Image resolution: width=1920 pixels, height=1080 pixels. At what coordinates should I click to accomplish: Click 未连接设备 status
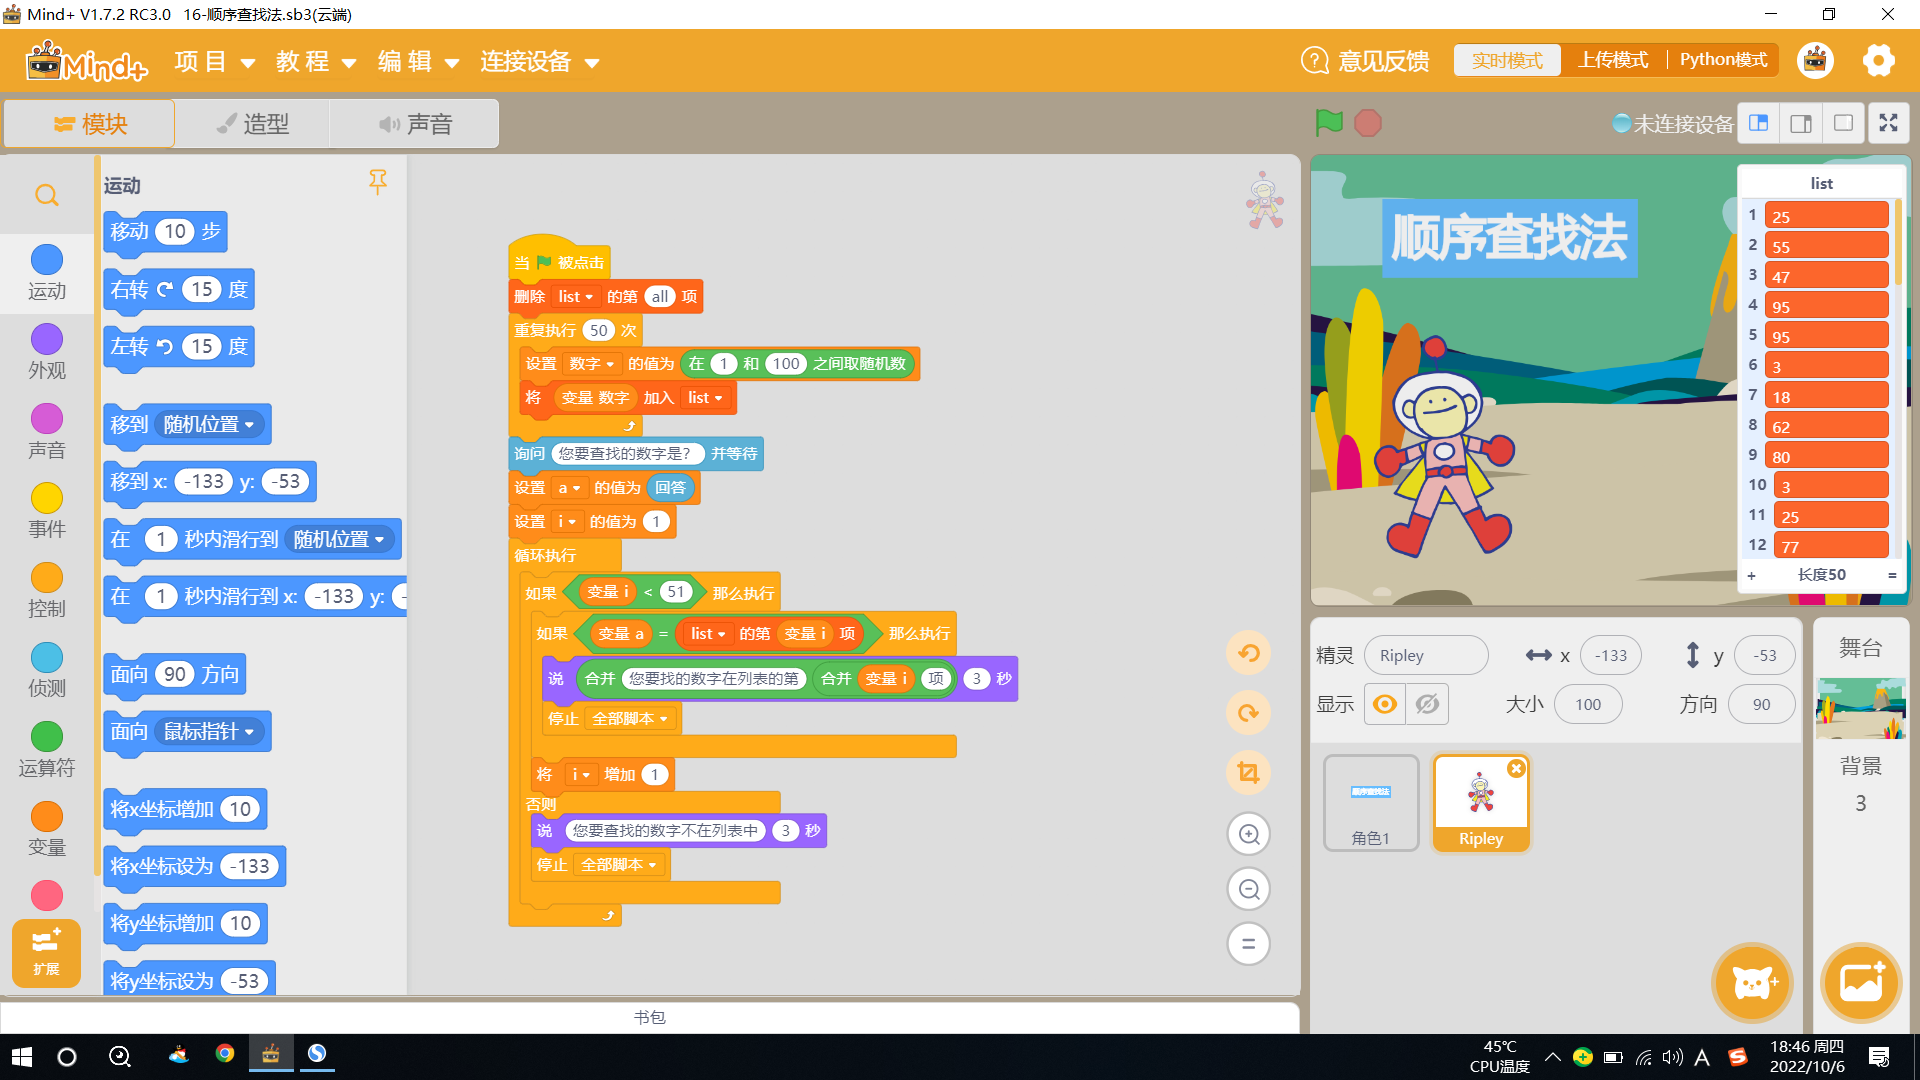tap(1673, 124)
